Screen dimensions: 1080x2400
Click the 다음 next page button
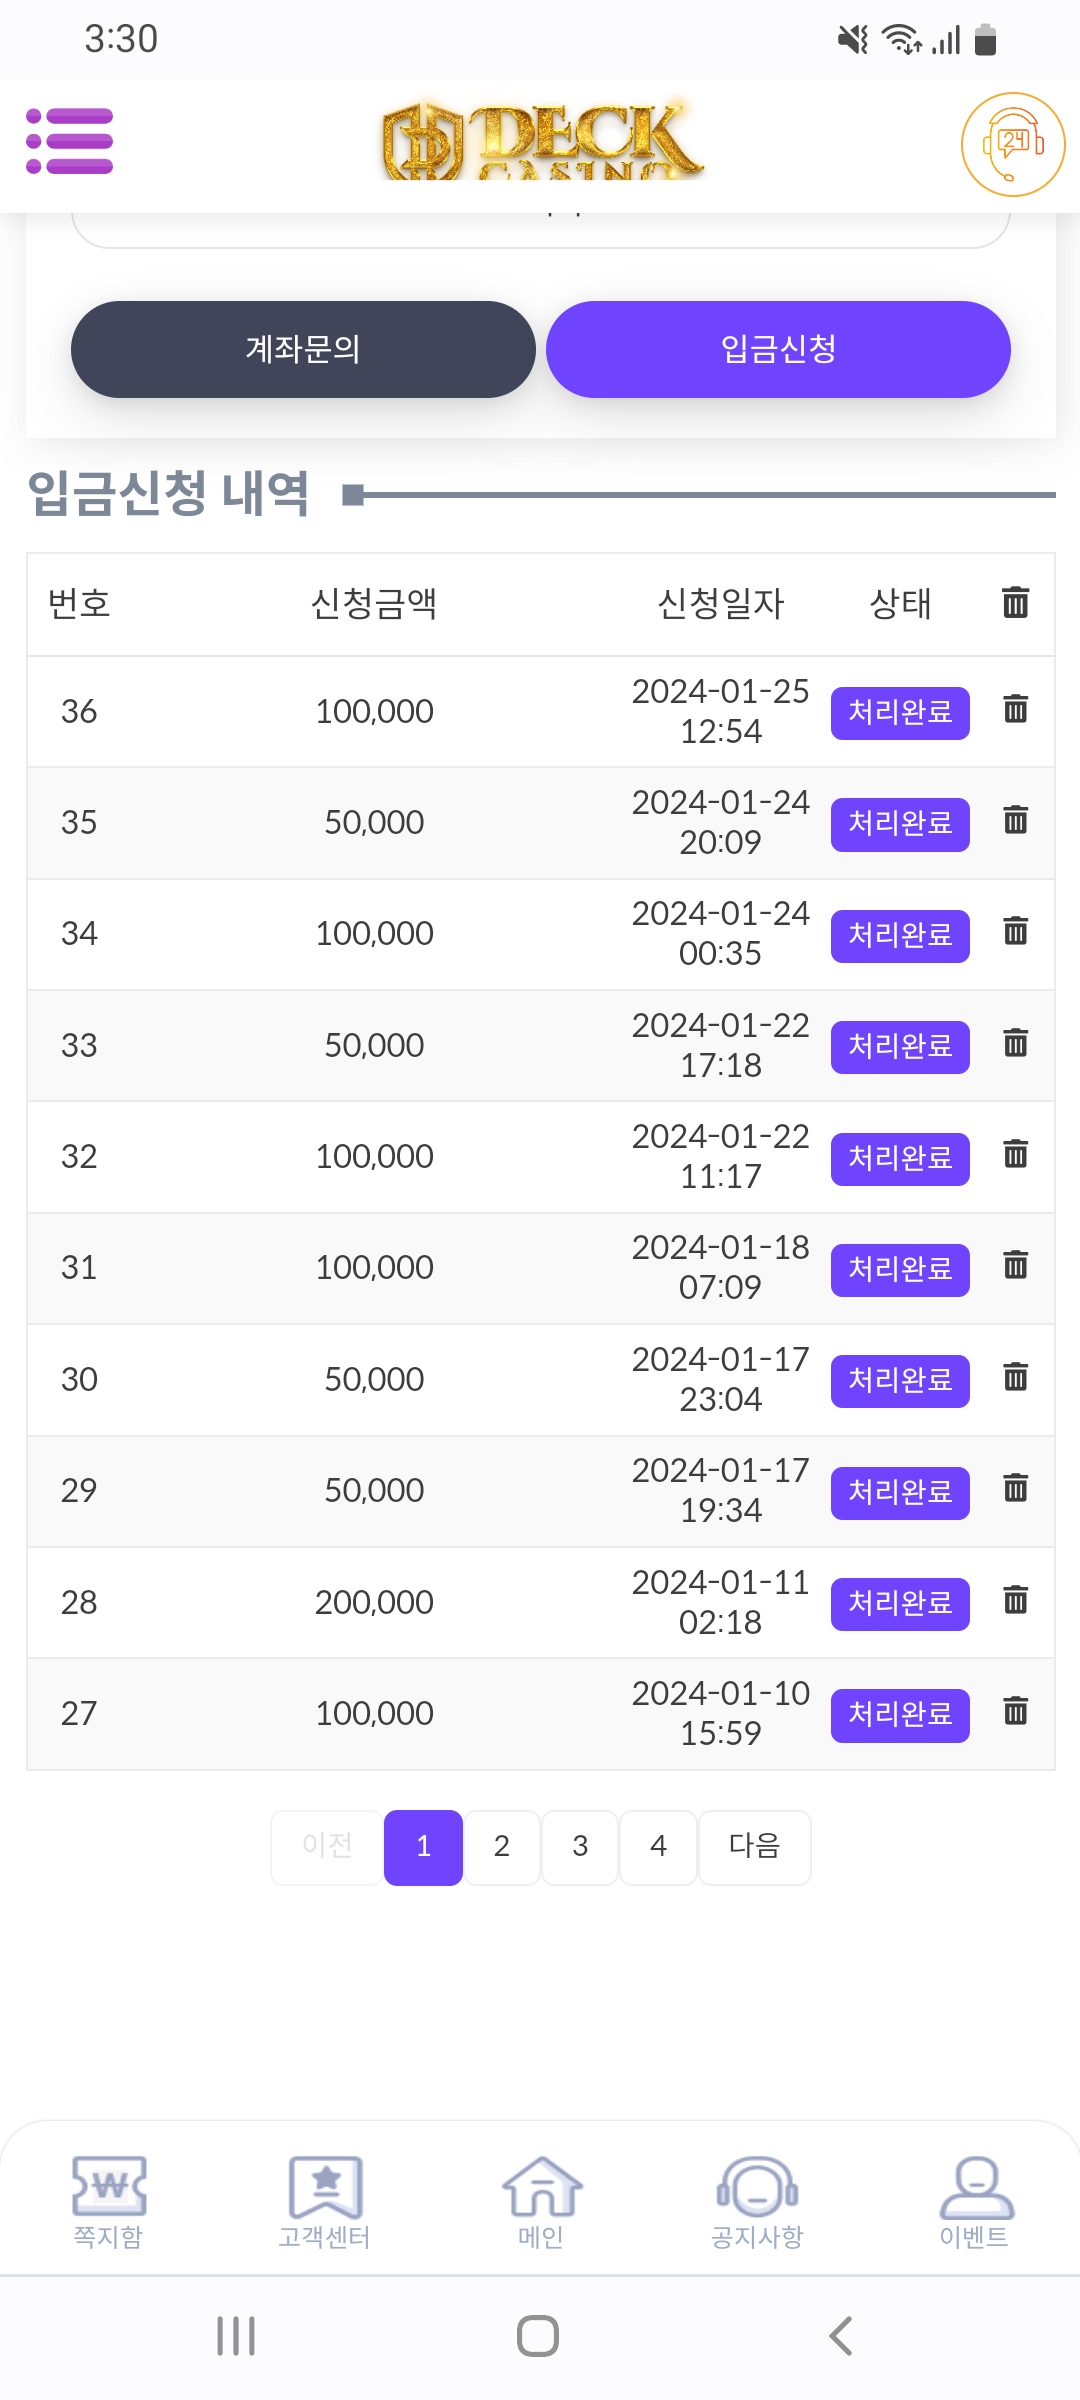754,1847
